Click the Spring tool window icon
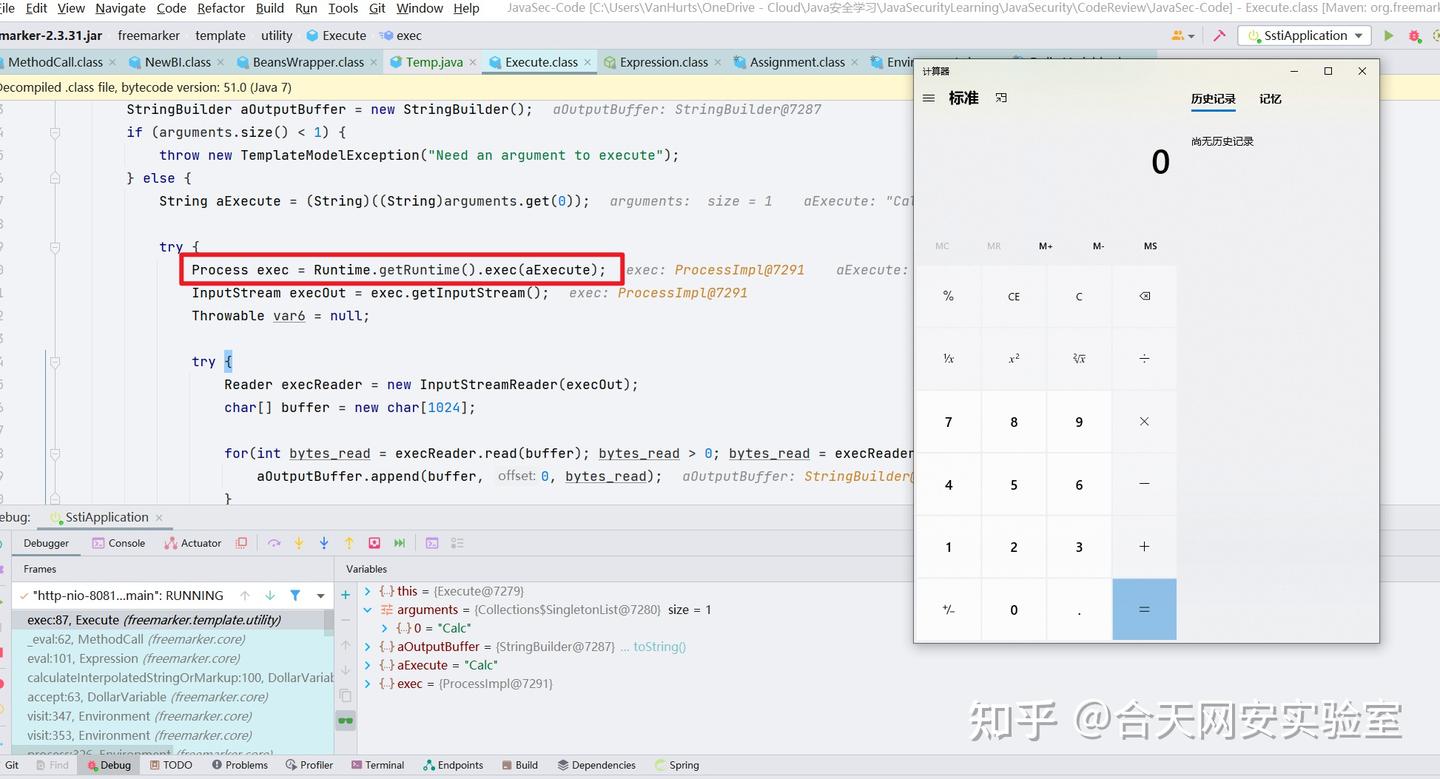The width and height of the screenshot is (1440, 779). coord(677,765)
